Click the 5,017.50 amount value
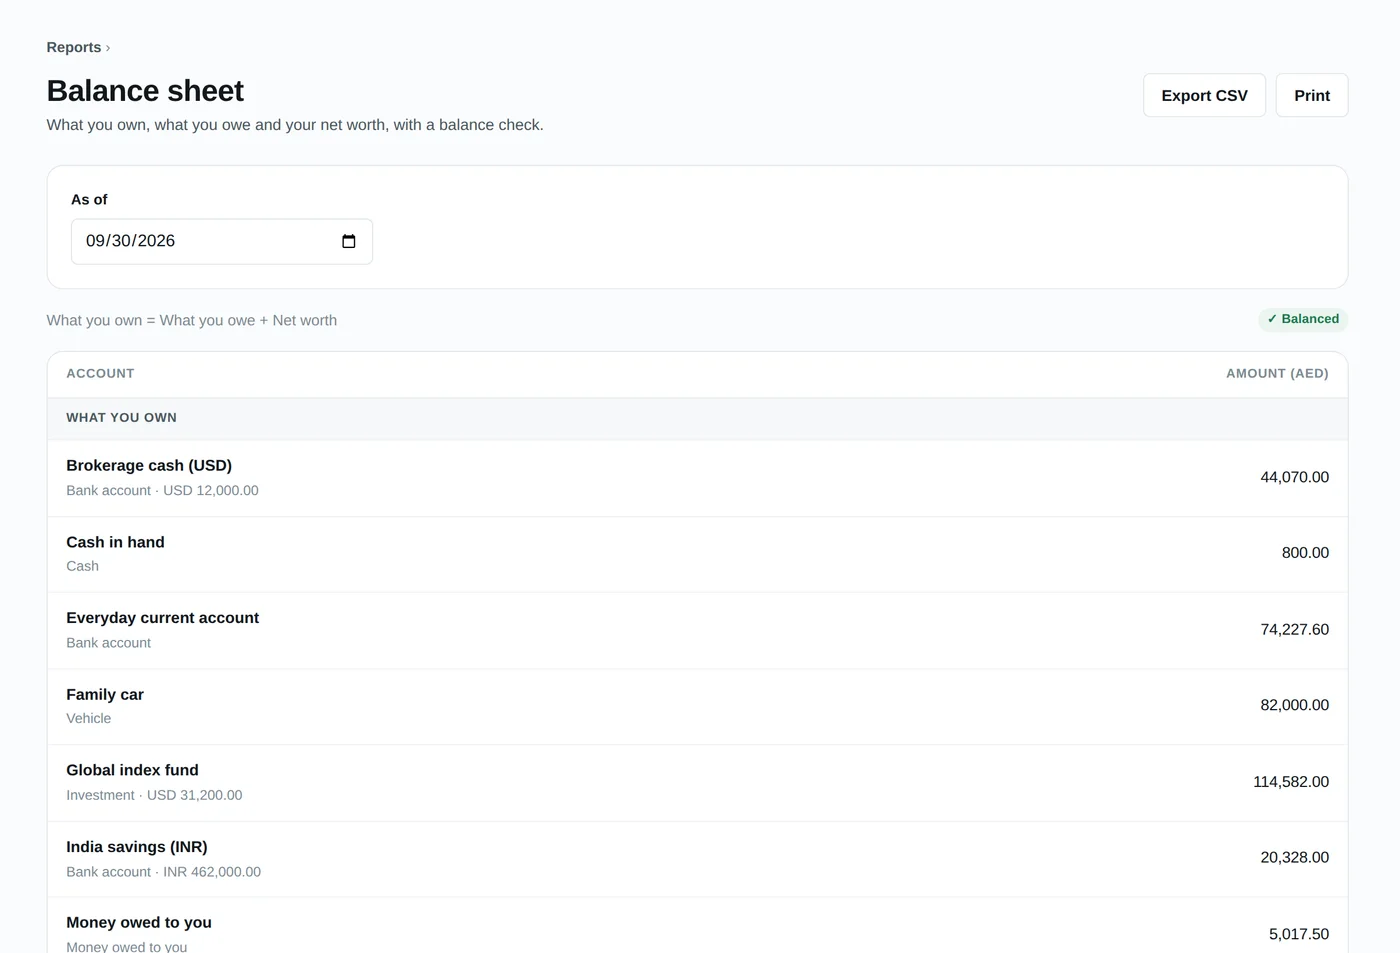This screenshot has width=1400, height=953. point(1299,934)
